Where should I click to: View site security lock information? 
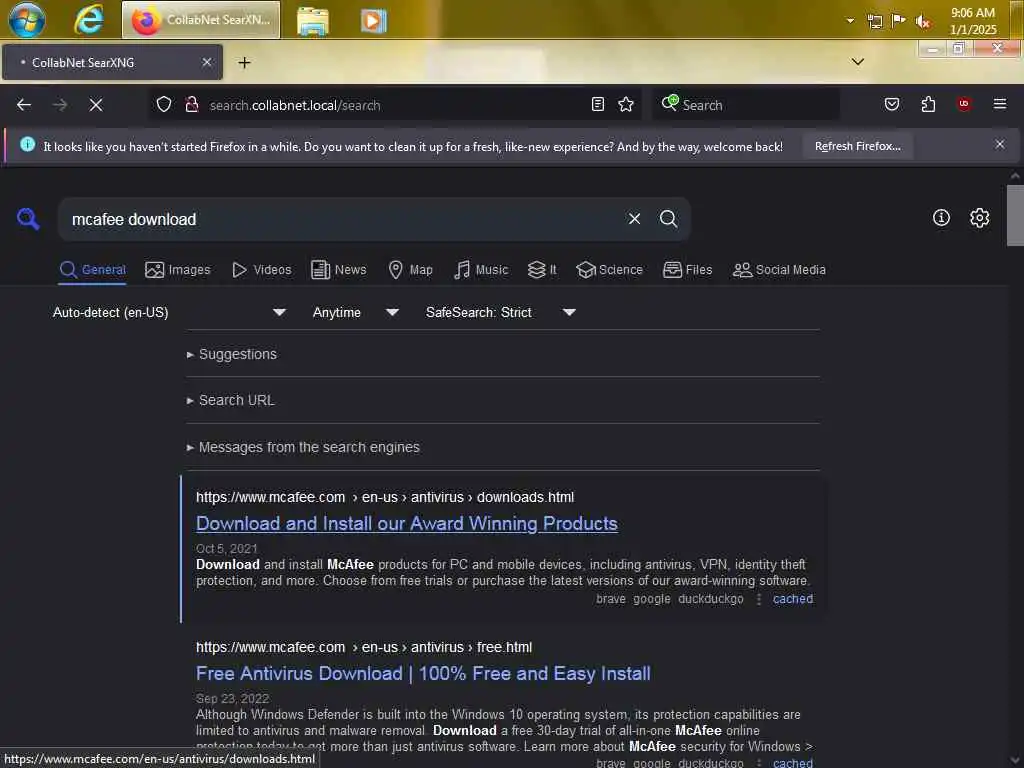pyautogui.click(x=191, y=104)
